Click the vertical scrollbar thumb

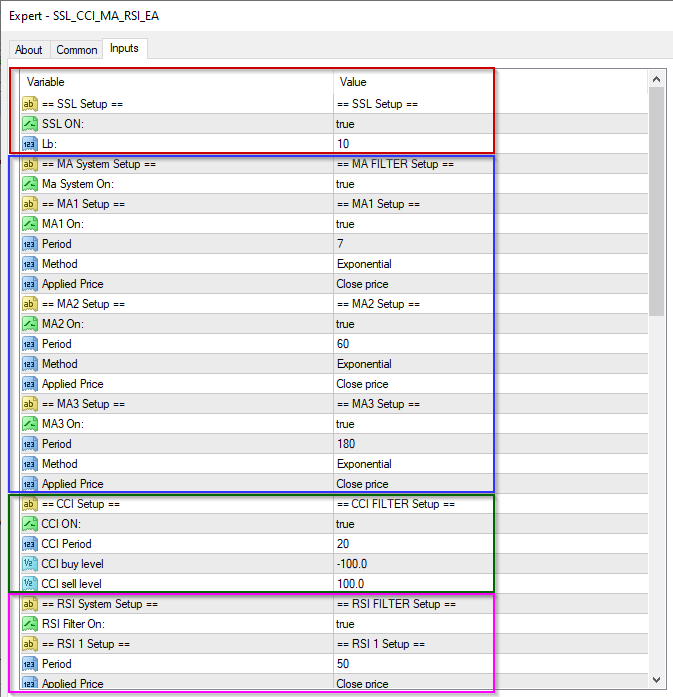(x=657, y=201)
